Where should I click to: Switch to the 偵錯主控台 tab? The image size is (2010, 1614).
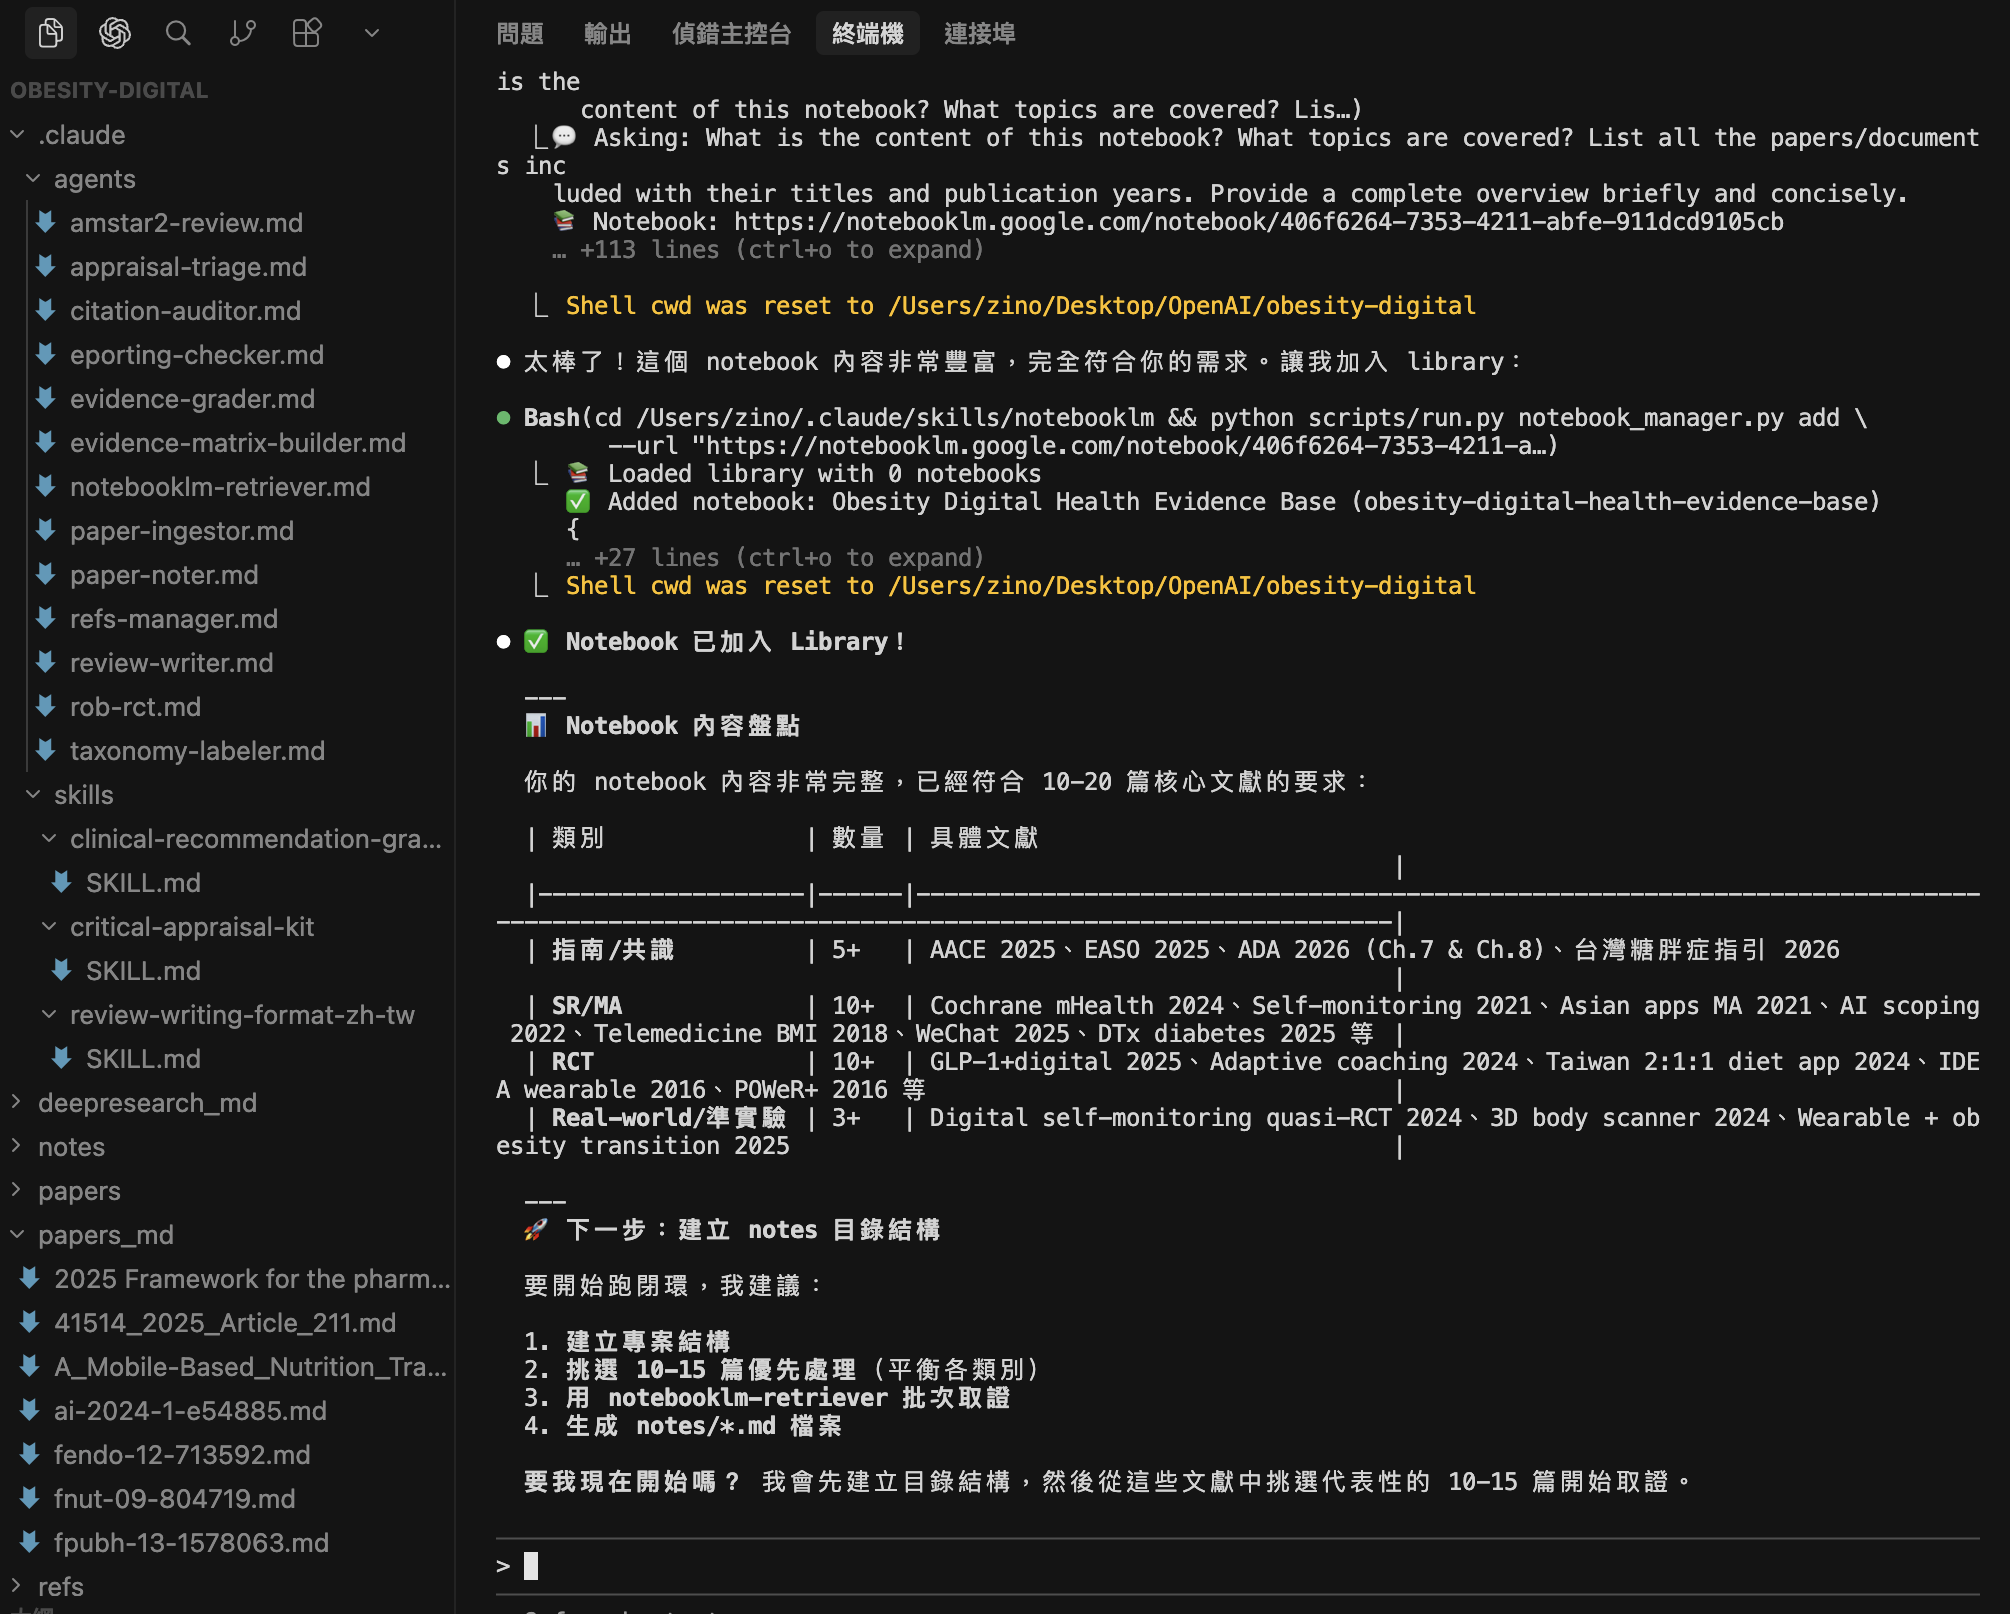click(731, 34)
